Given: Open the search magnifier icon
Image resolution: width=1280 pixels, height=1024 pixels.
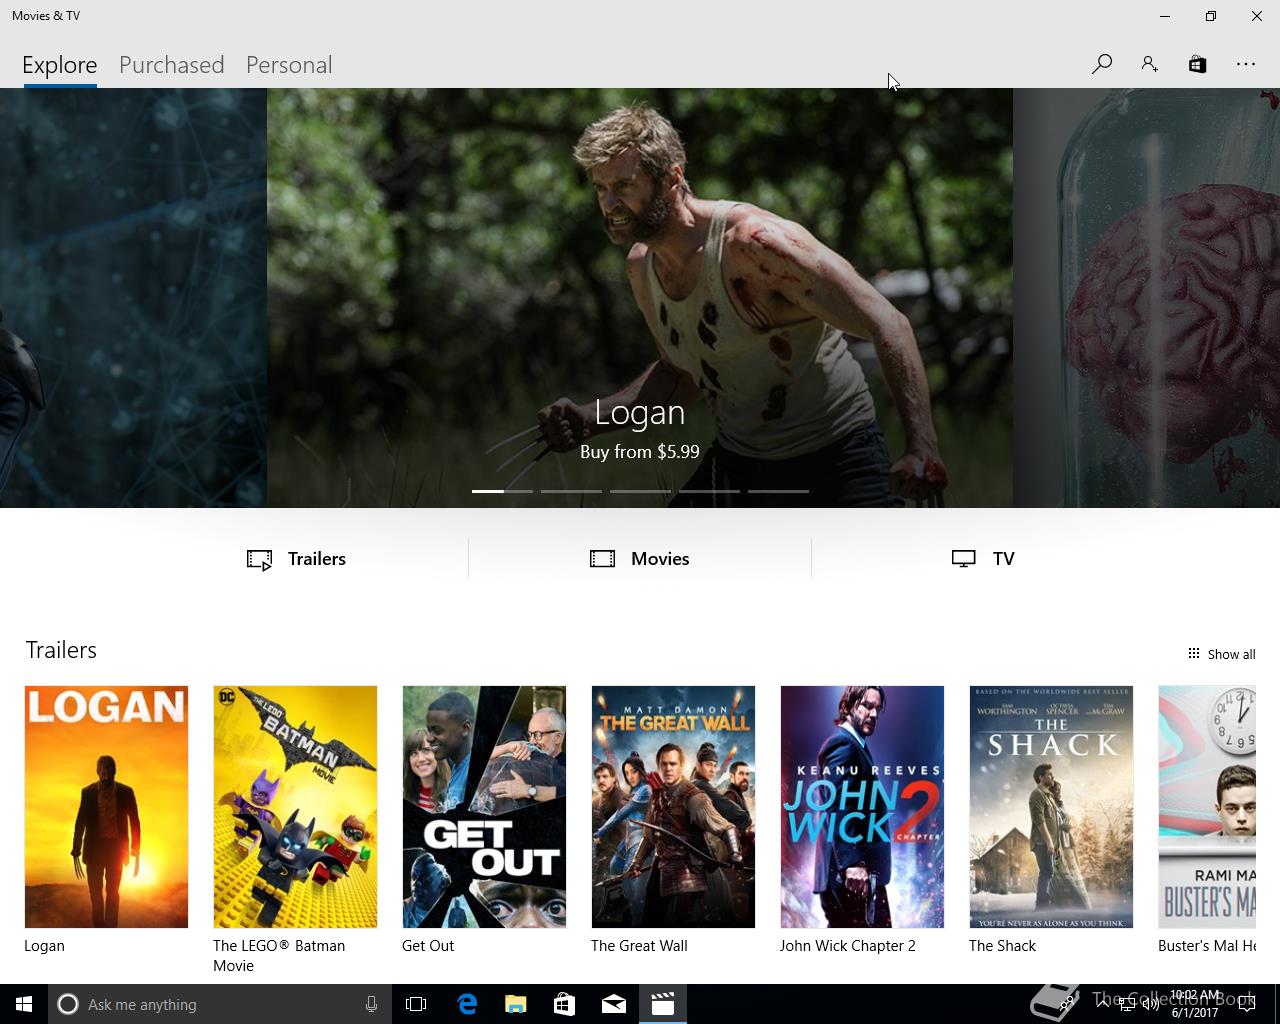Looking at the screenshot, I should [1102, 64].
